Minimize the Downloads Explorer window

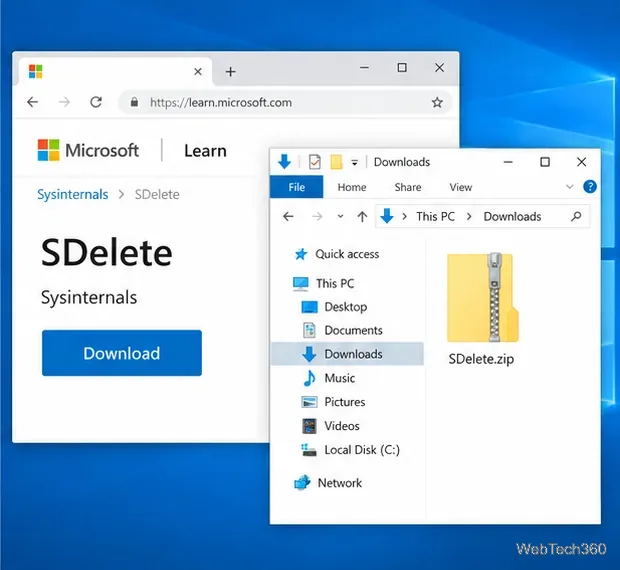tap(508, 162)
